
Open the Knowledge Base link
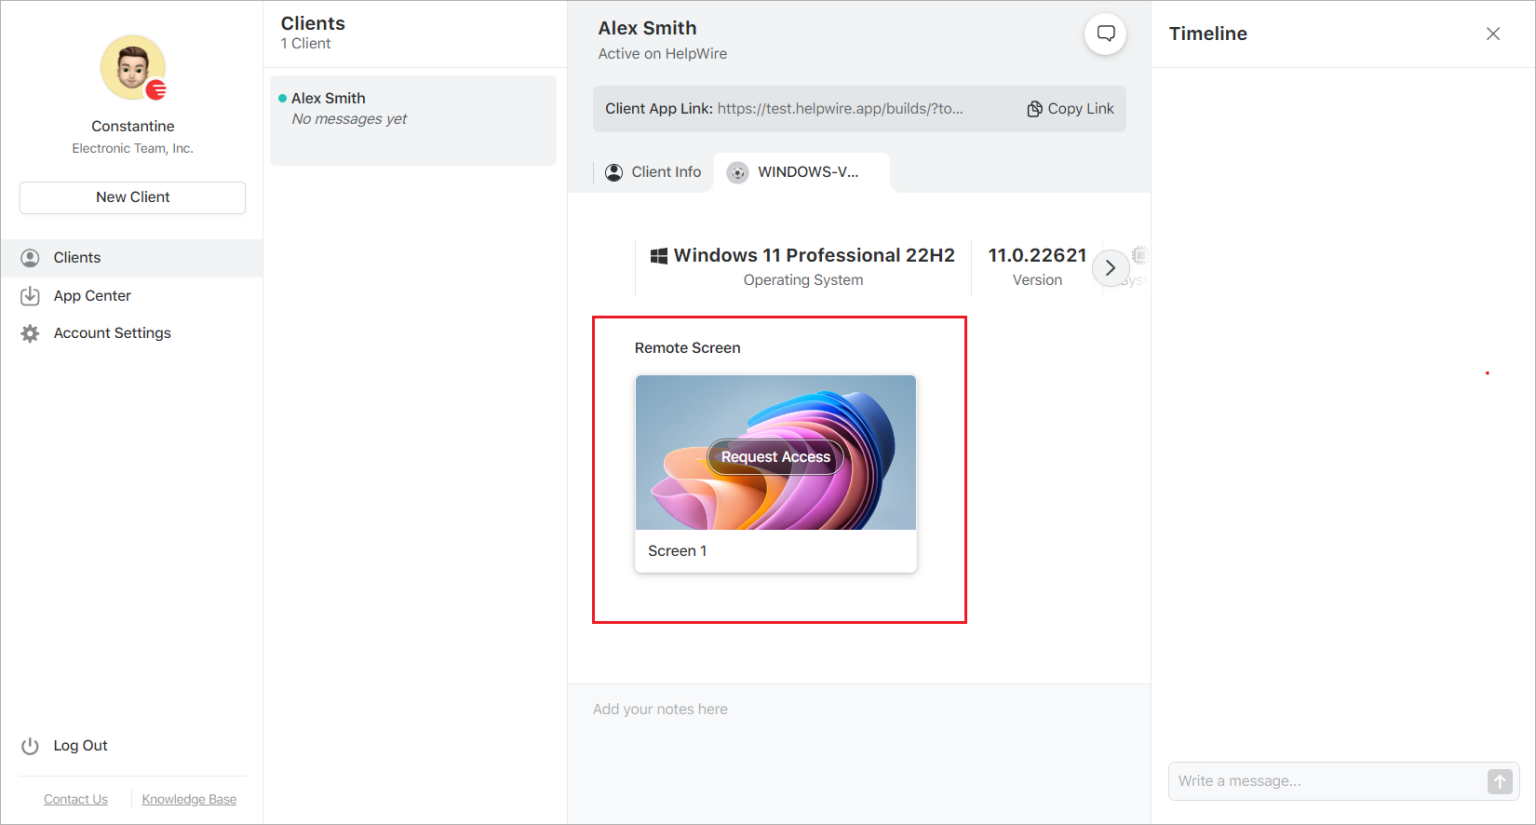coord(189,798)
